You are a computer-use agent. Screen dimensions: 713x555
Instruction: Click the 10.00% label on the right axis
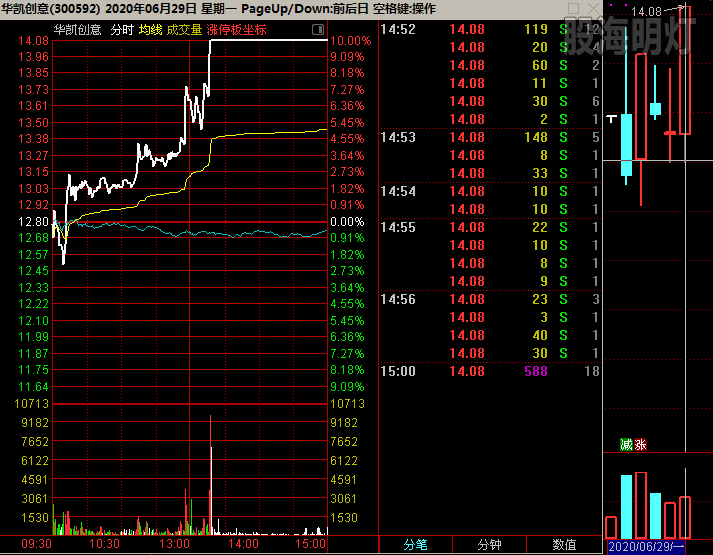point(350,41)
